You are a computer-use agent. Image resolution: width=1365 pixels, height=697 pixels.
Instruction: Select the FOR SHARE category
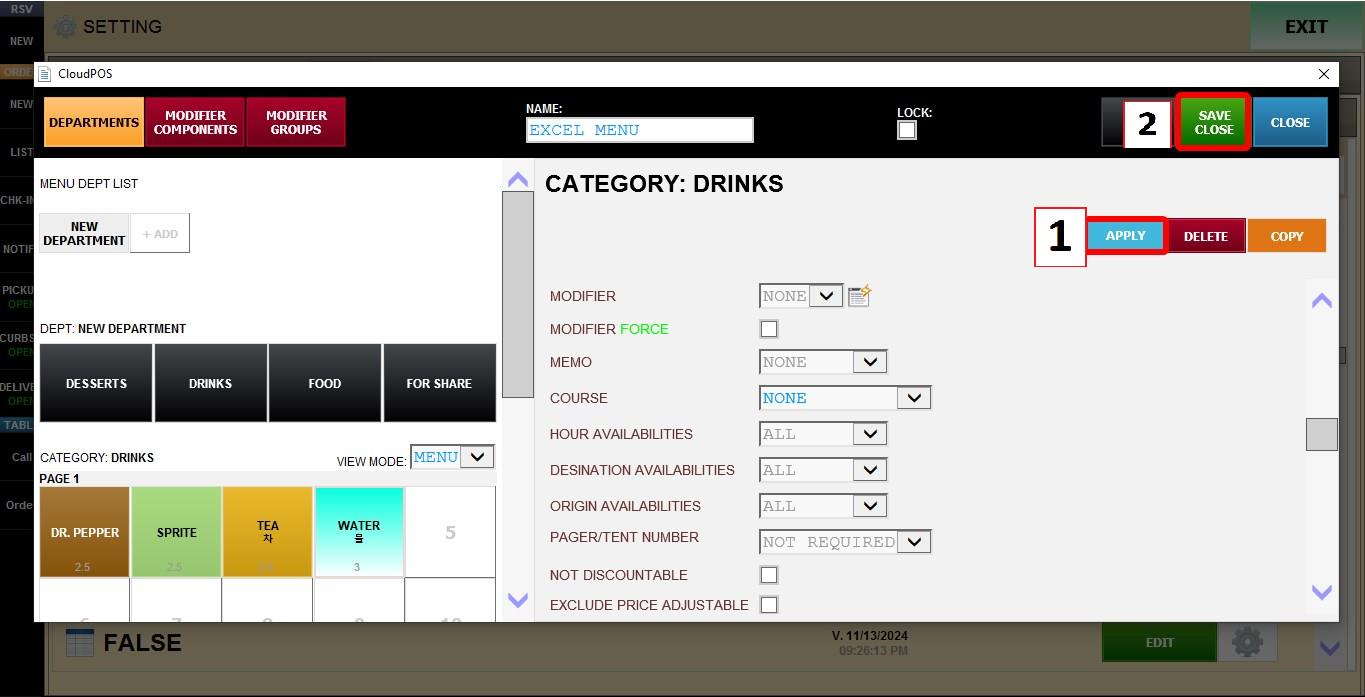point(439,383)
